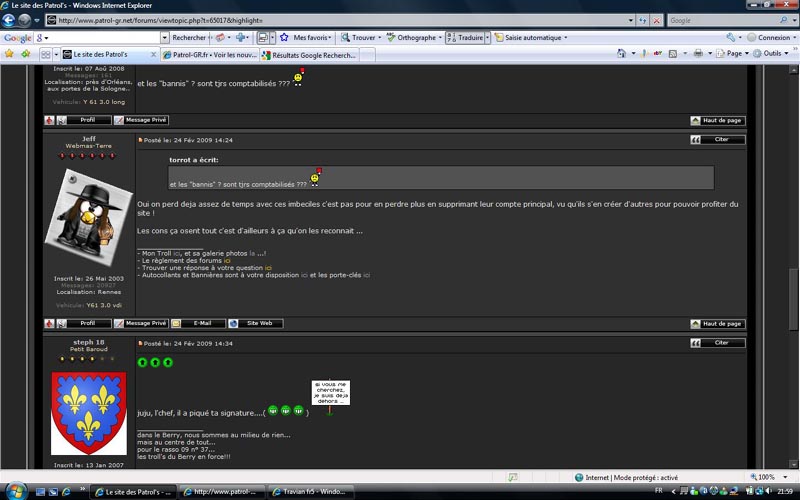
Task: Expand the Trouver dropdown arrow
Action: (x=379, y=37)
